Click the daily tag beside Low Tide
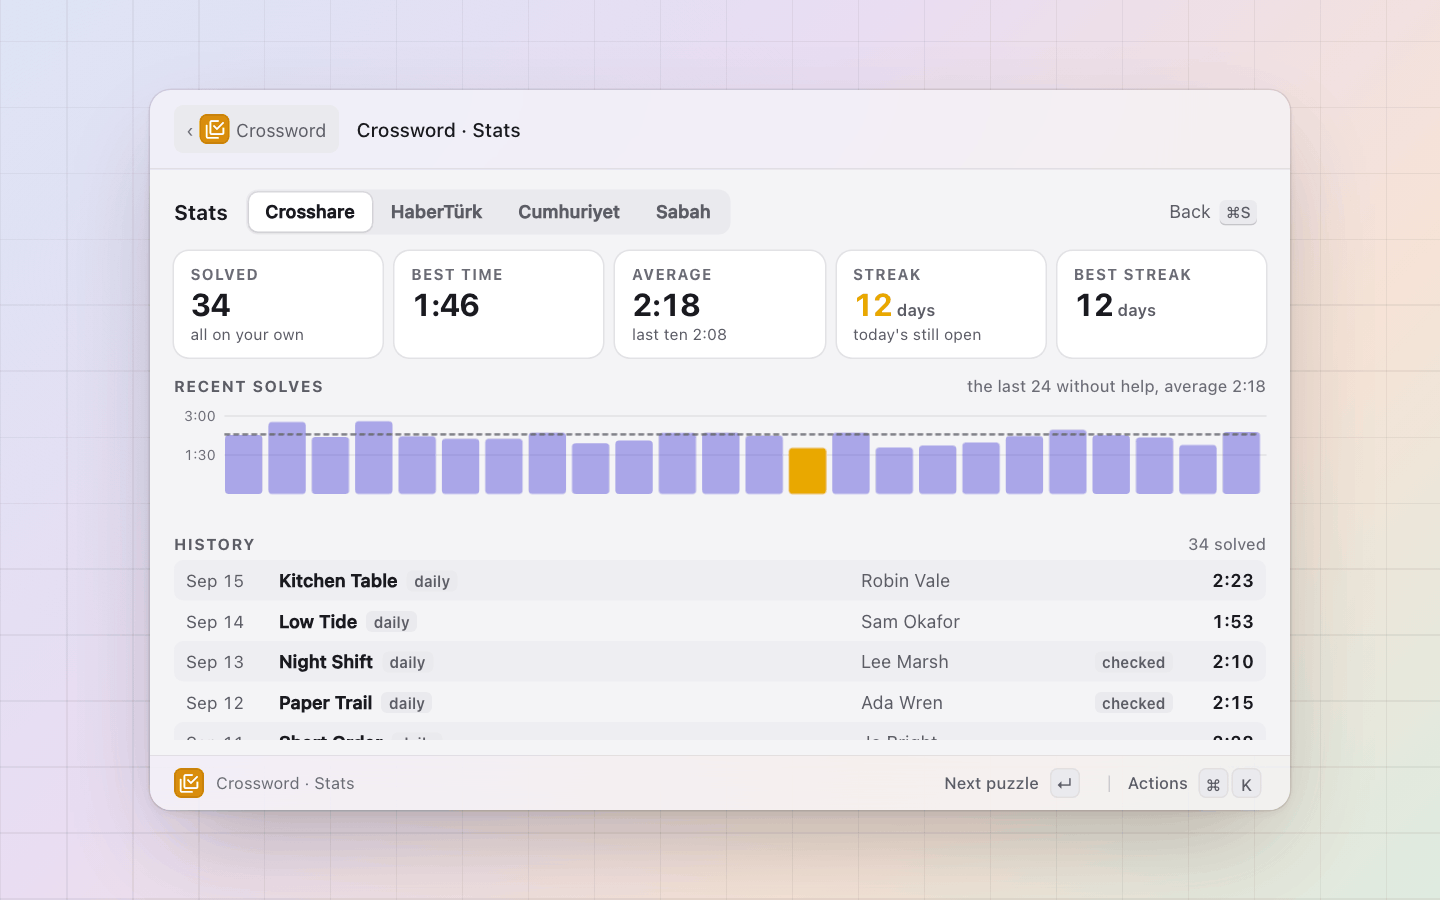The height and width of the screenshot is (900, 1440). click(x=392, y=623)
